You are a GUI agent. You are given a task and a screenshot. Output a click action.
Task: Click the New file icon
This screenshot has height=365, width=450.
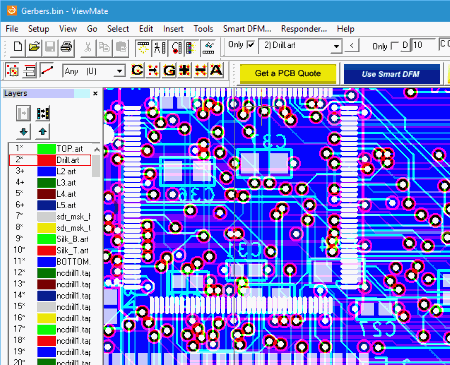pyautogui.click(x=18, y=47)
